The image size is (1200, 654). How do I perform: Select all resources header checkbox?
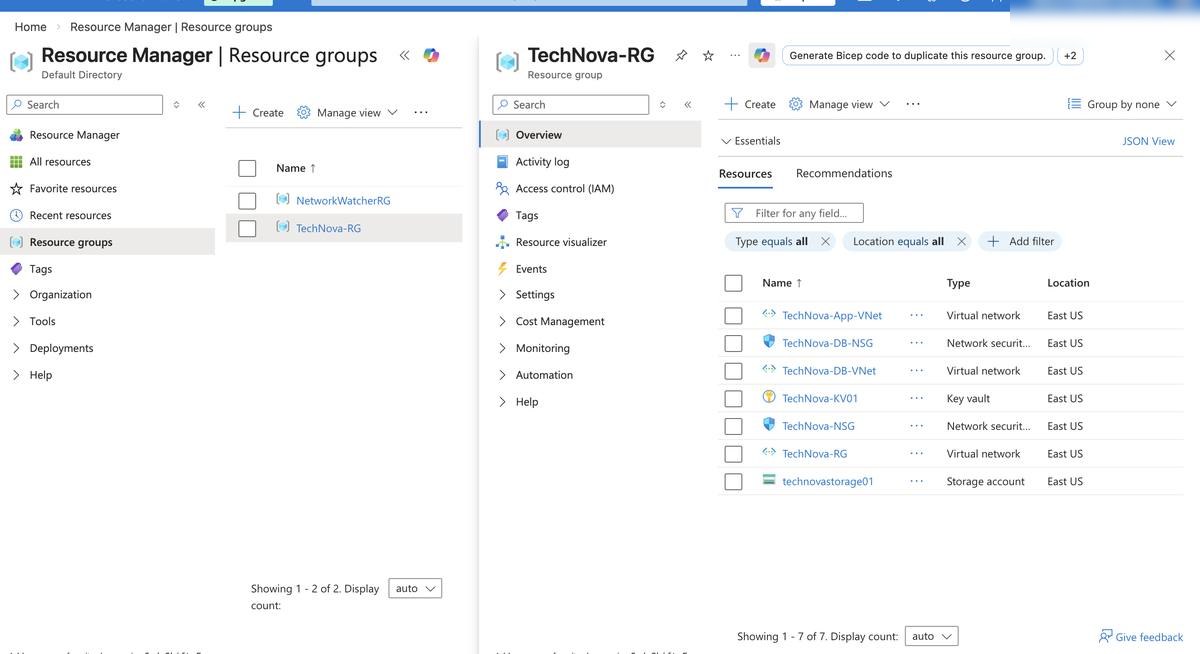point(733,283)
